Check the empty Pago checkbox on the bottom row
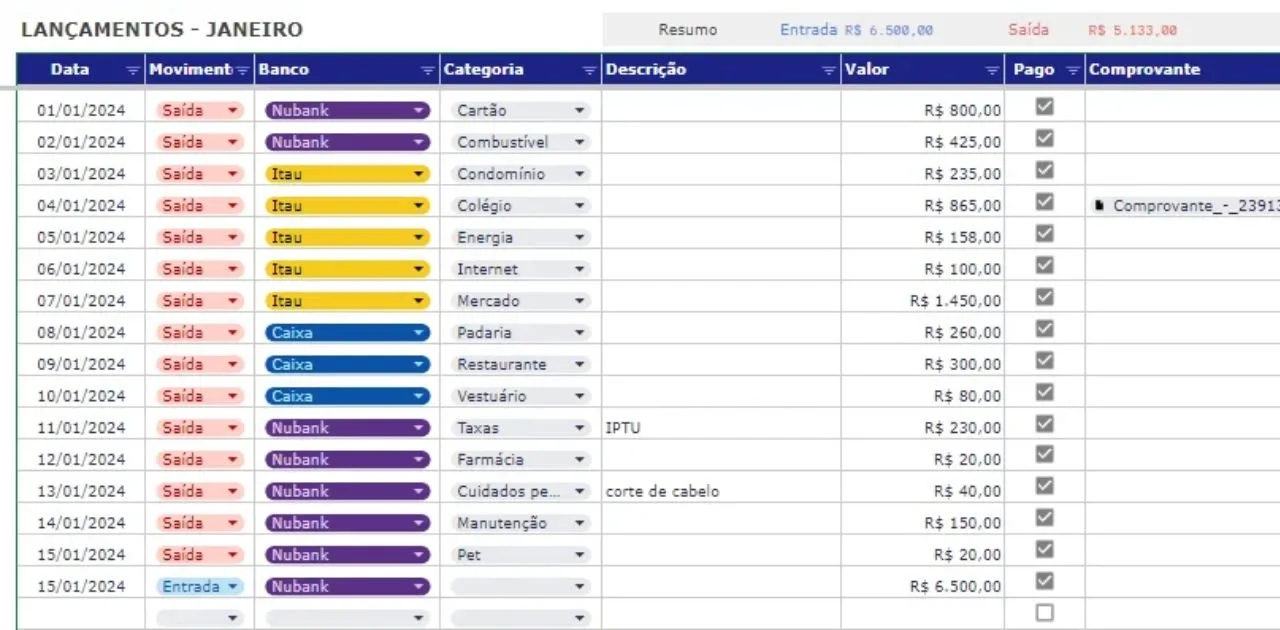The width and height of the screenshot is (1280, 630). [1043, 612]
